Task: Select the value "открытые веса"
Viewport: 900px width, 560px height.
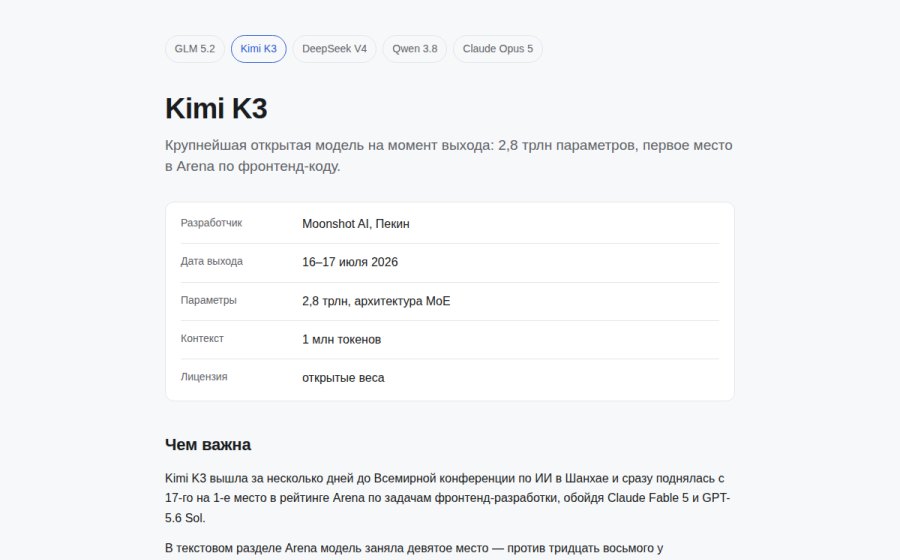Action: pyautogui.click(x=343, y=378)
